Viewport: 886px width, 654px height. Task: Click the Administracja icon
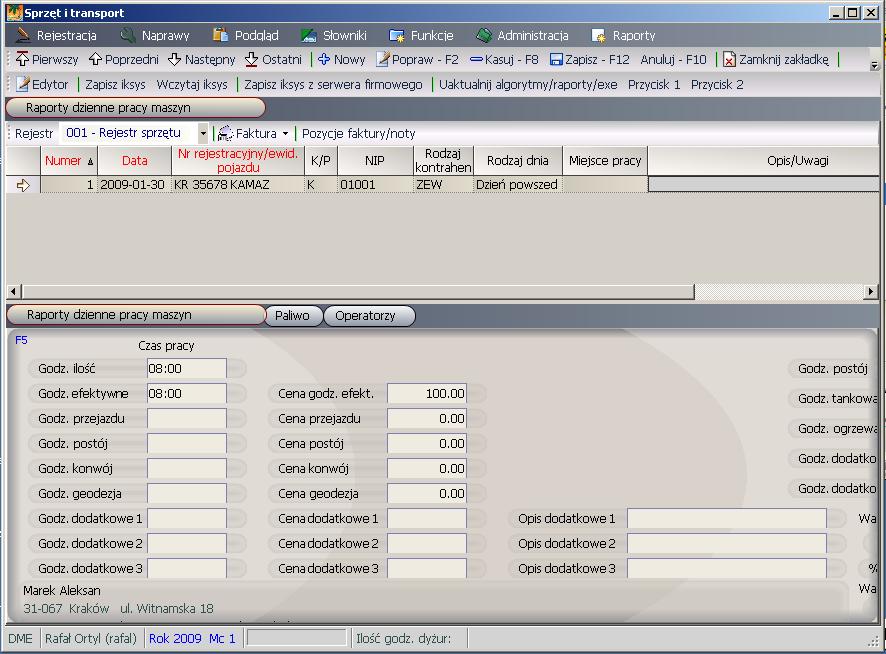[484, 35]
